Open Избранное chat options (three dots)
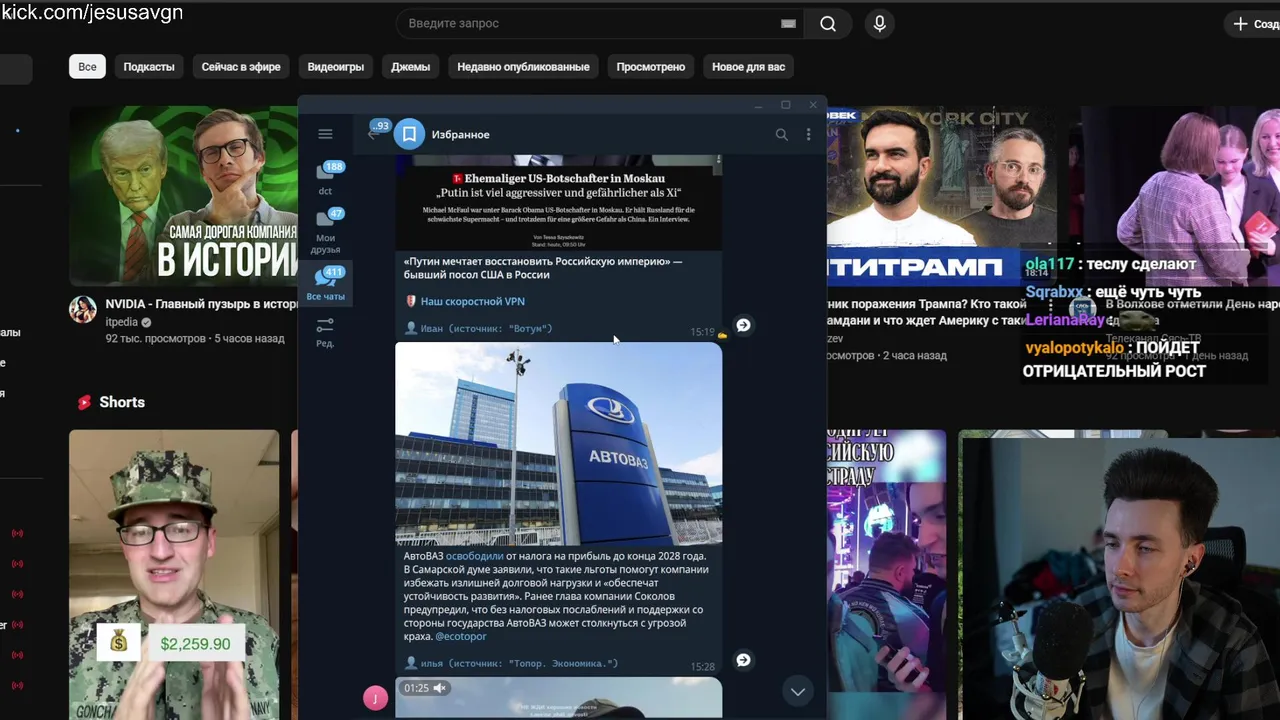This screenshot has height=720, width=1280. point(808,134)
